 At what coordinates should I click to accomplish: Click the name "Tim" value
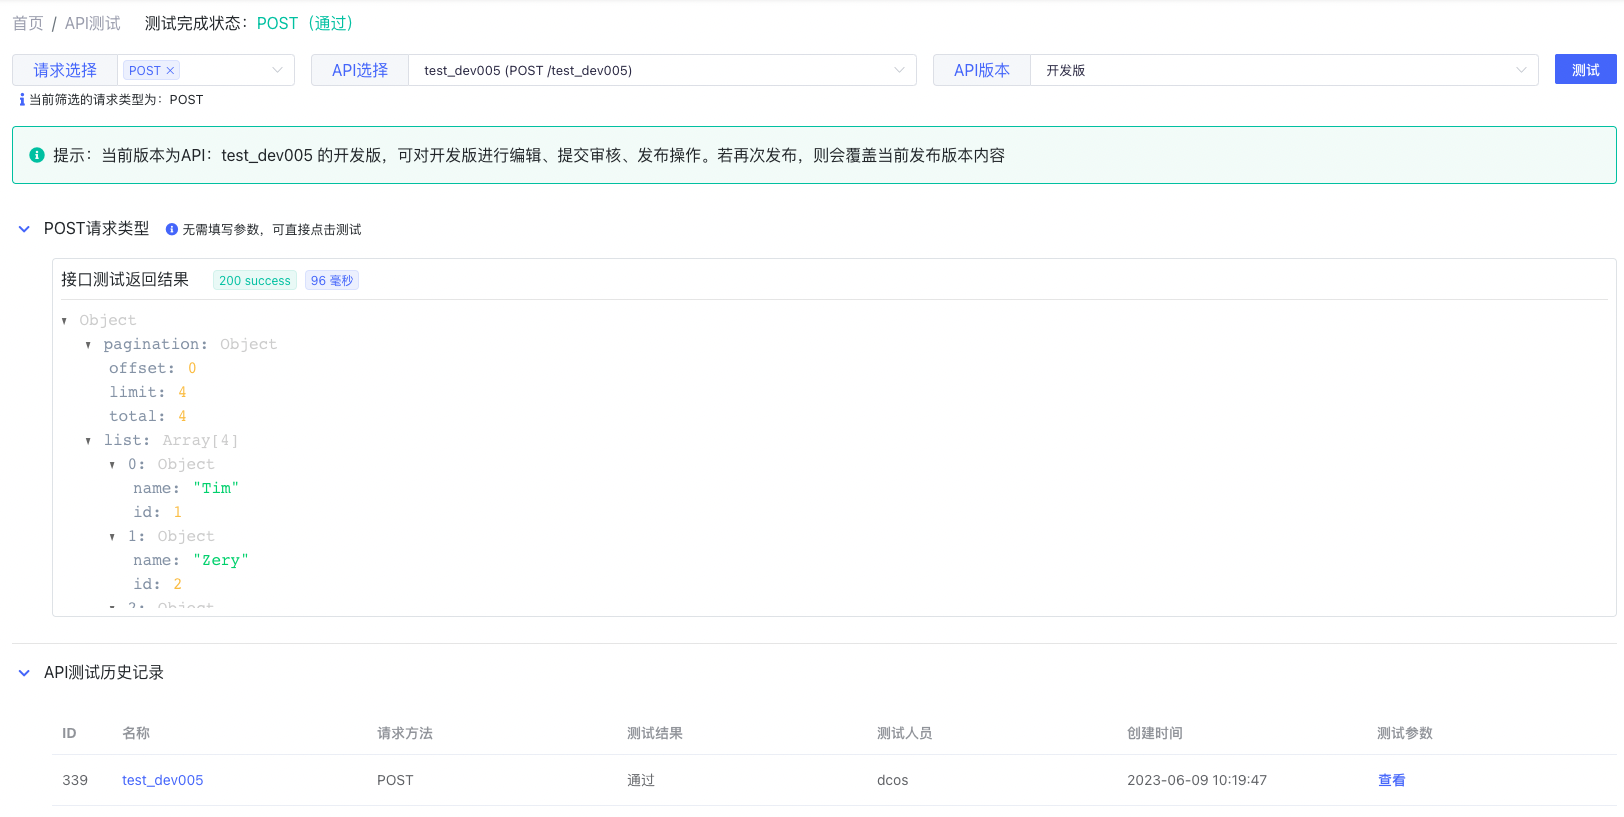tap(216, 488)
